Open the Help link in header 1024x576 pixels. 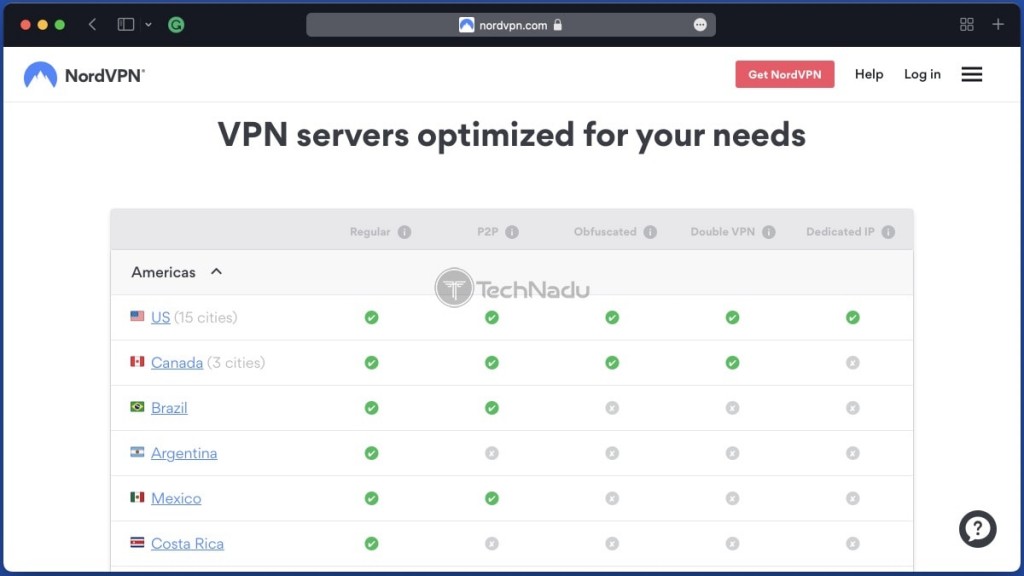pyautogui.click(x=869, y=74)
